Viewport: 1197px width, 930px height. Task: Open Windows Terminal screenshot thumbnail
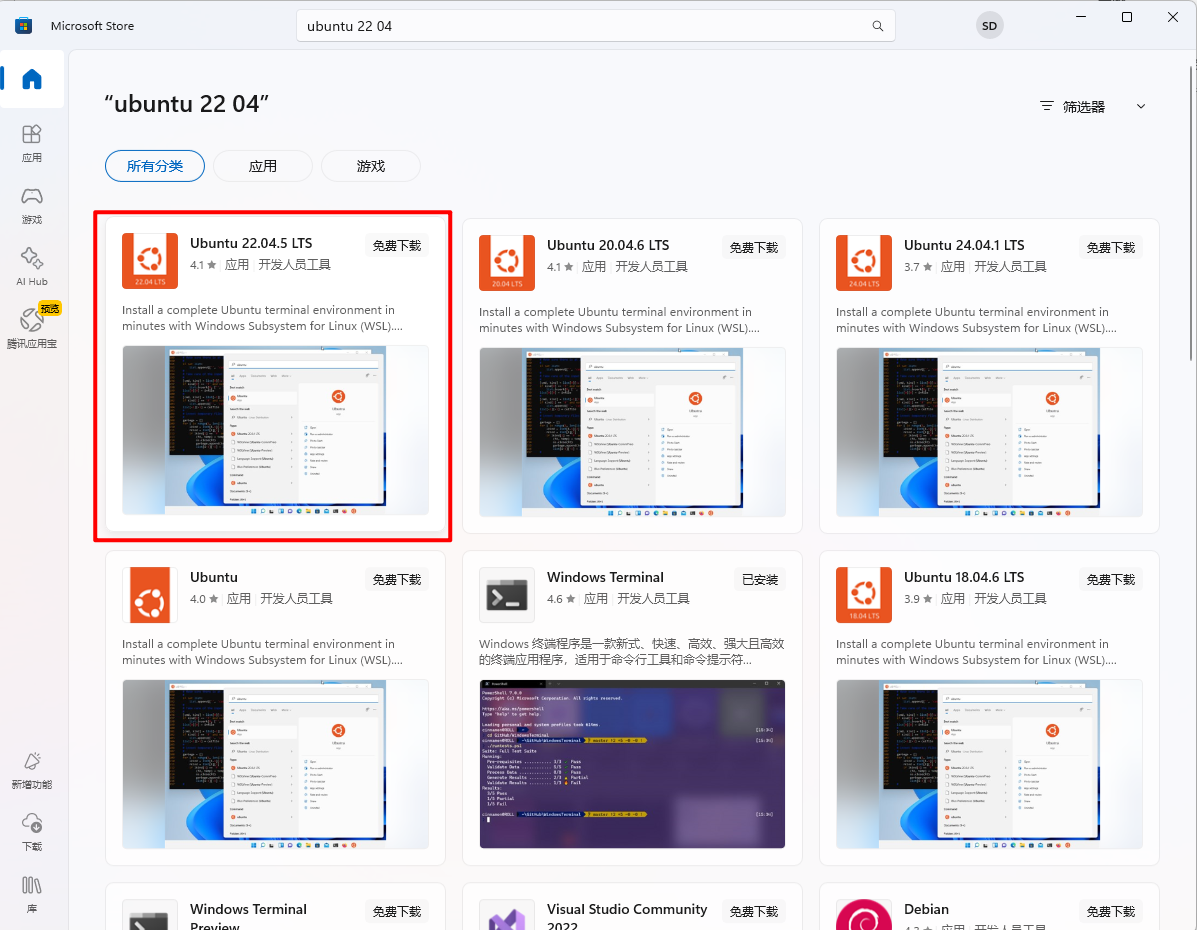tap(632, 764)
